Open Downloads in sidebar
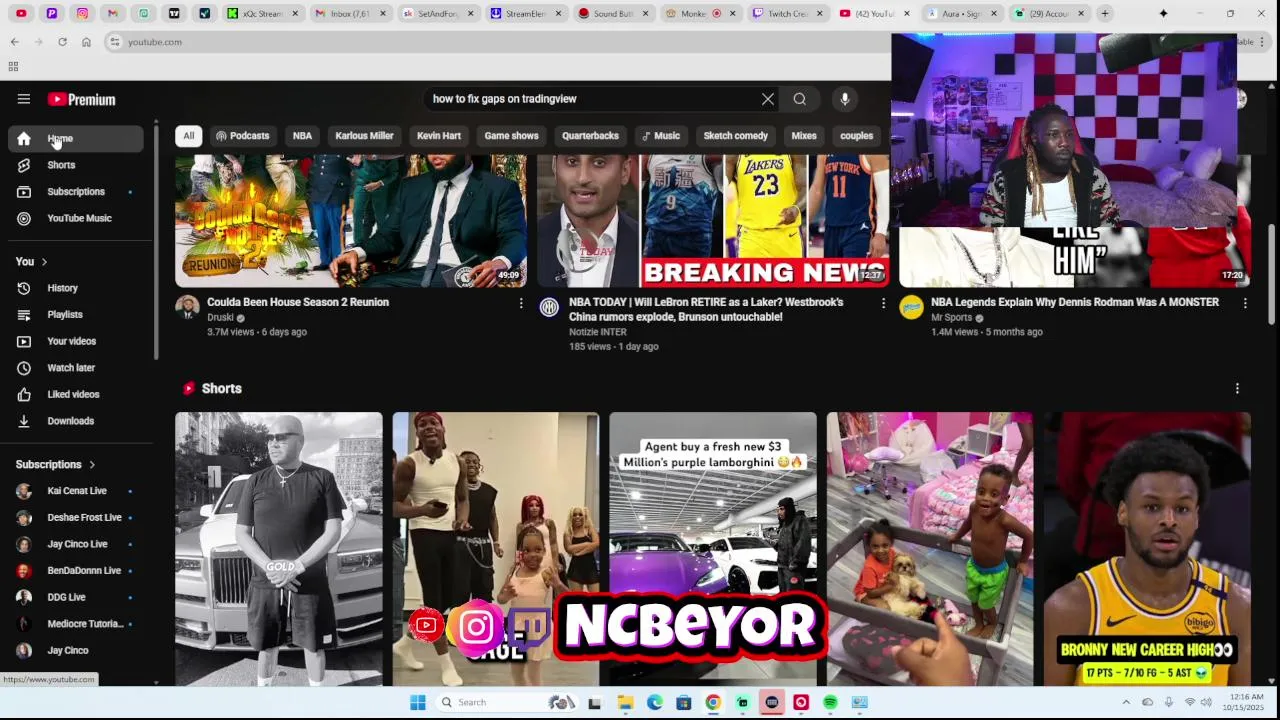 pyautogui.click(x=76, y=421)
